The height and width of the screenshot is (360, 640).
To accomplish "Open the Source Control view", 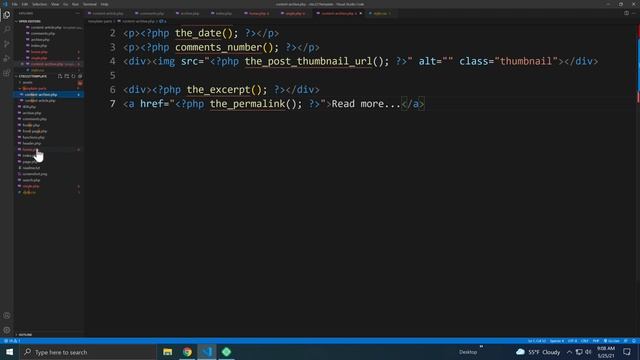I will coord(7,44).
